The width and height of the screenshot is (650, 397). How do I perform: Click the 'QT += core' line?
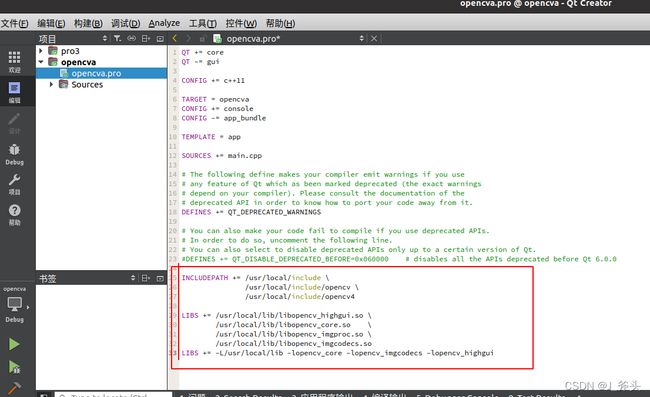202,52
